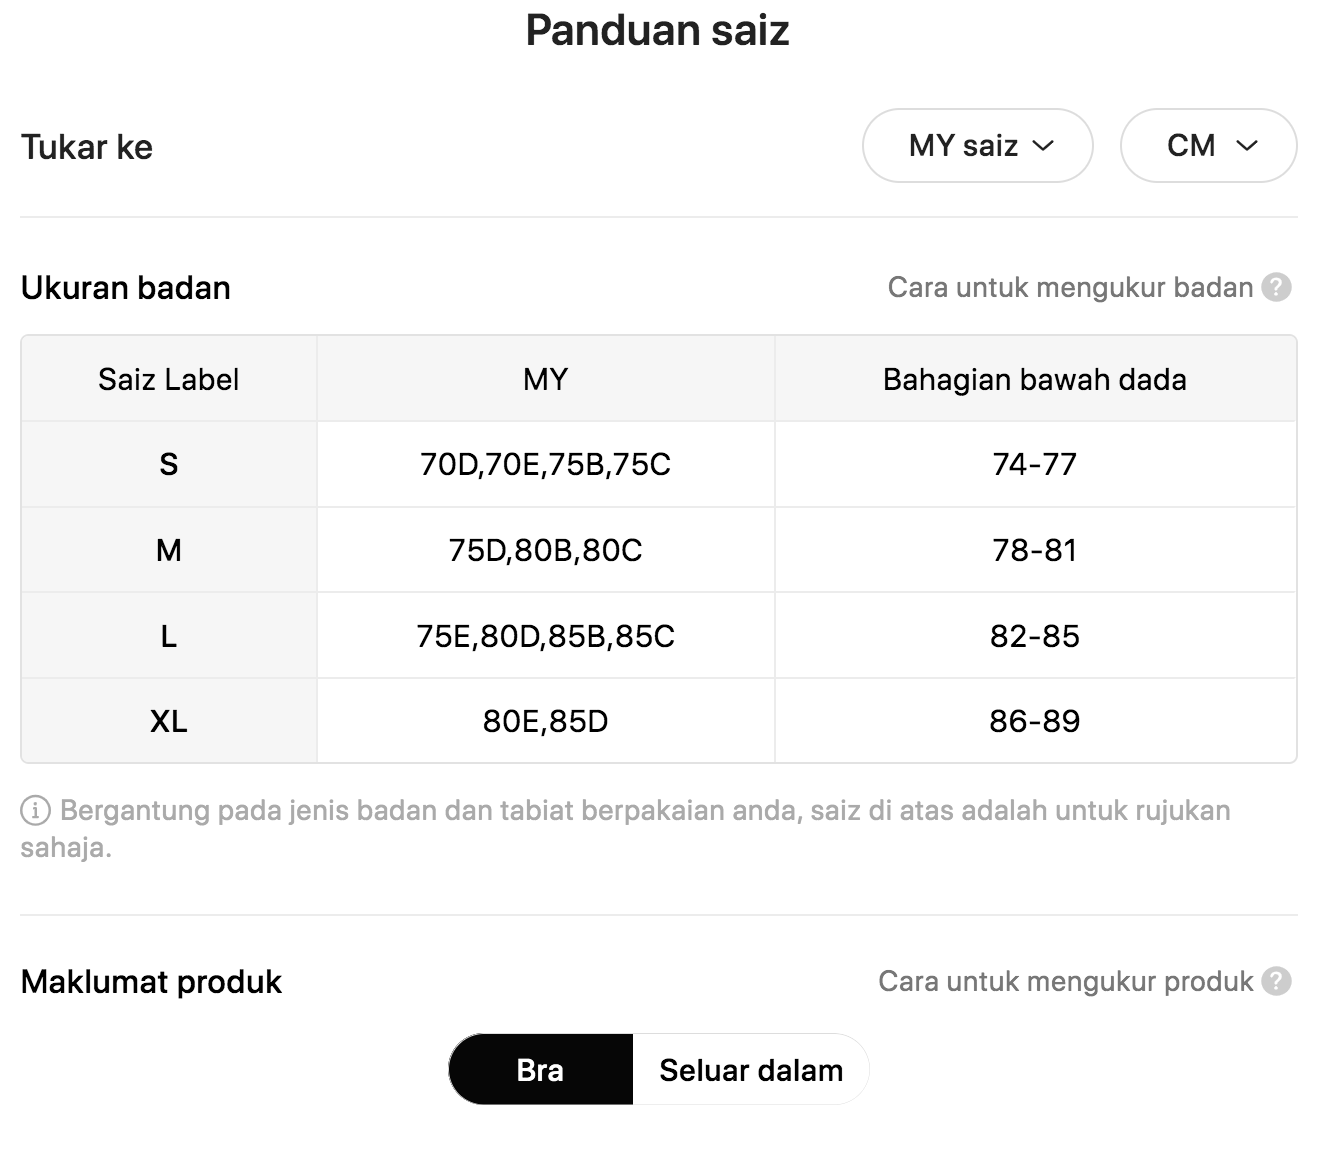The image size is (1320, 1160).
Task: Click the Saiz Label column header
Action: [x=169, y=379]
